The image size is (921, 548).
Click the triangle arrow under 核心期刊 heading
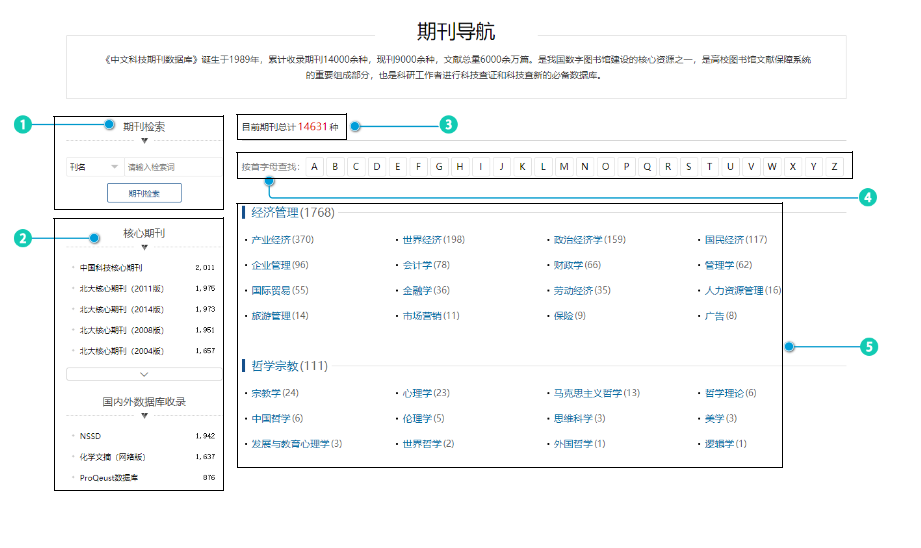144,247
